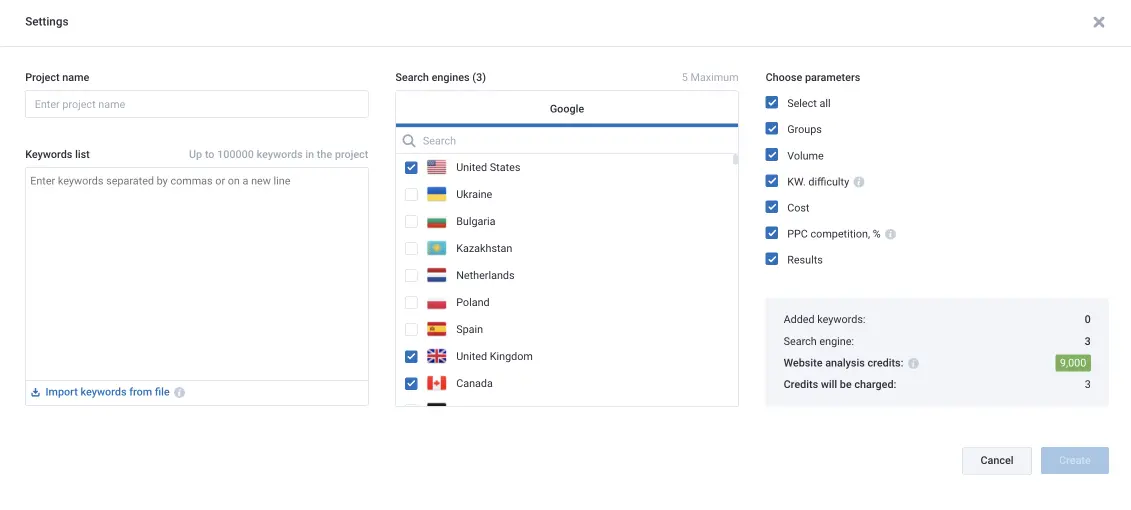Click the info icon beside KW. difficulty

[859, 182]
